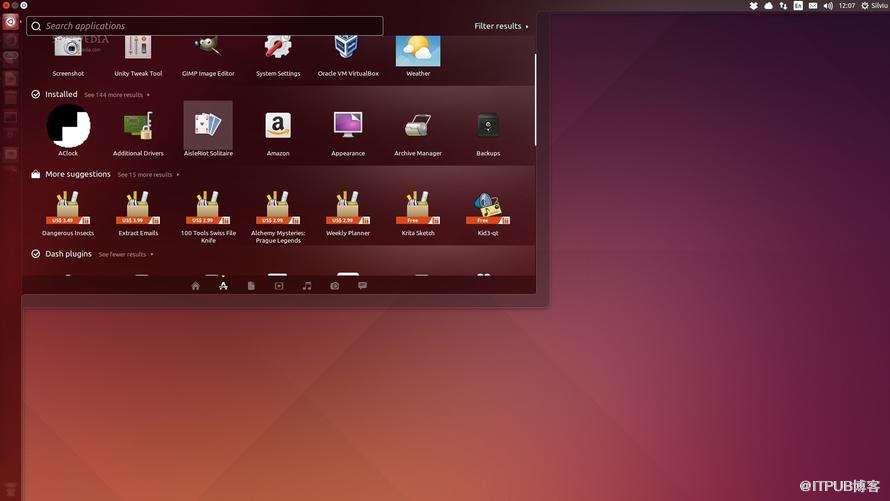Open Additional Drivers
Screen dimensions: 890x501
pos(138,134)
